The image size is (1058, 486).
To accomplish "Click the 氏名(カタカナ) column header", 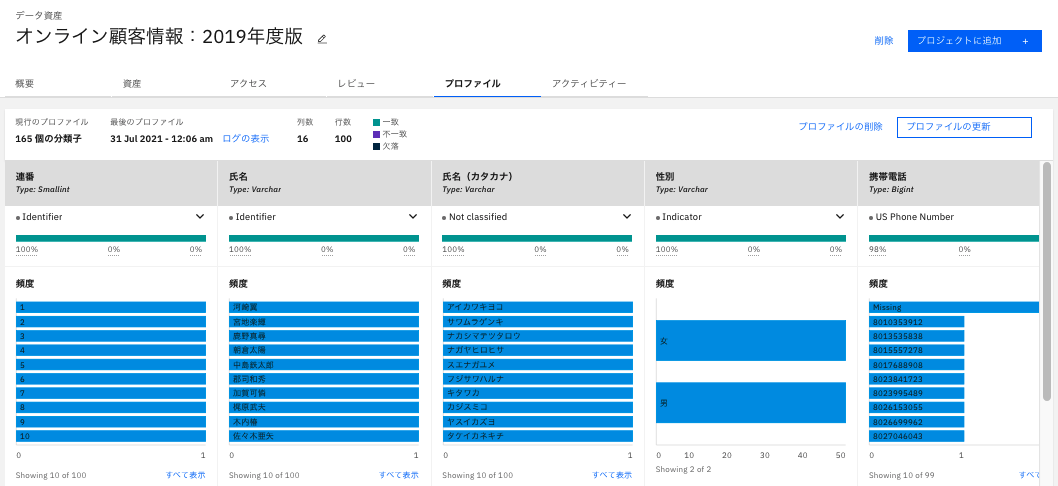I will click(x=538, y=183).
